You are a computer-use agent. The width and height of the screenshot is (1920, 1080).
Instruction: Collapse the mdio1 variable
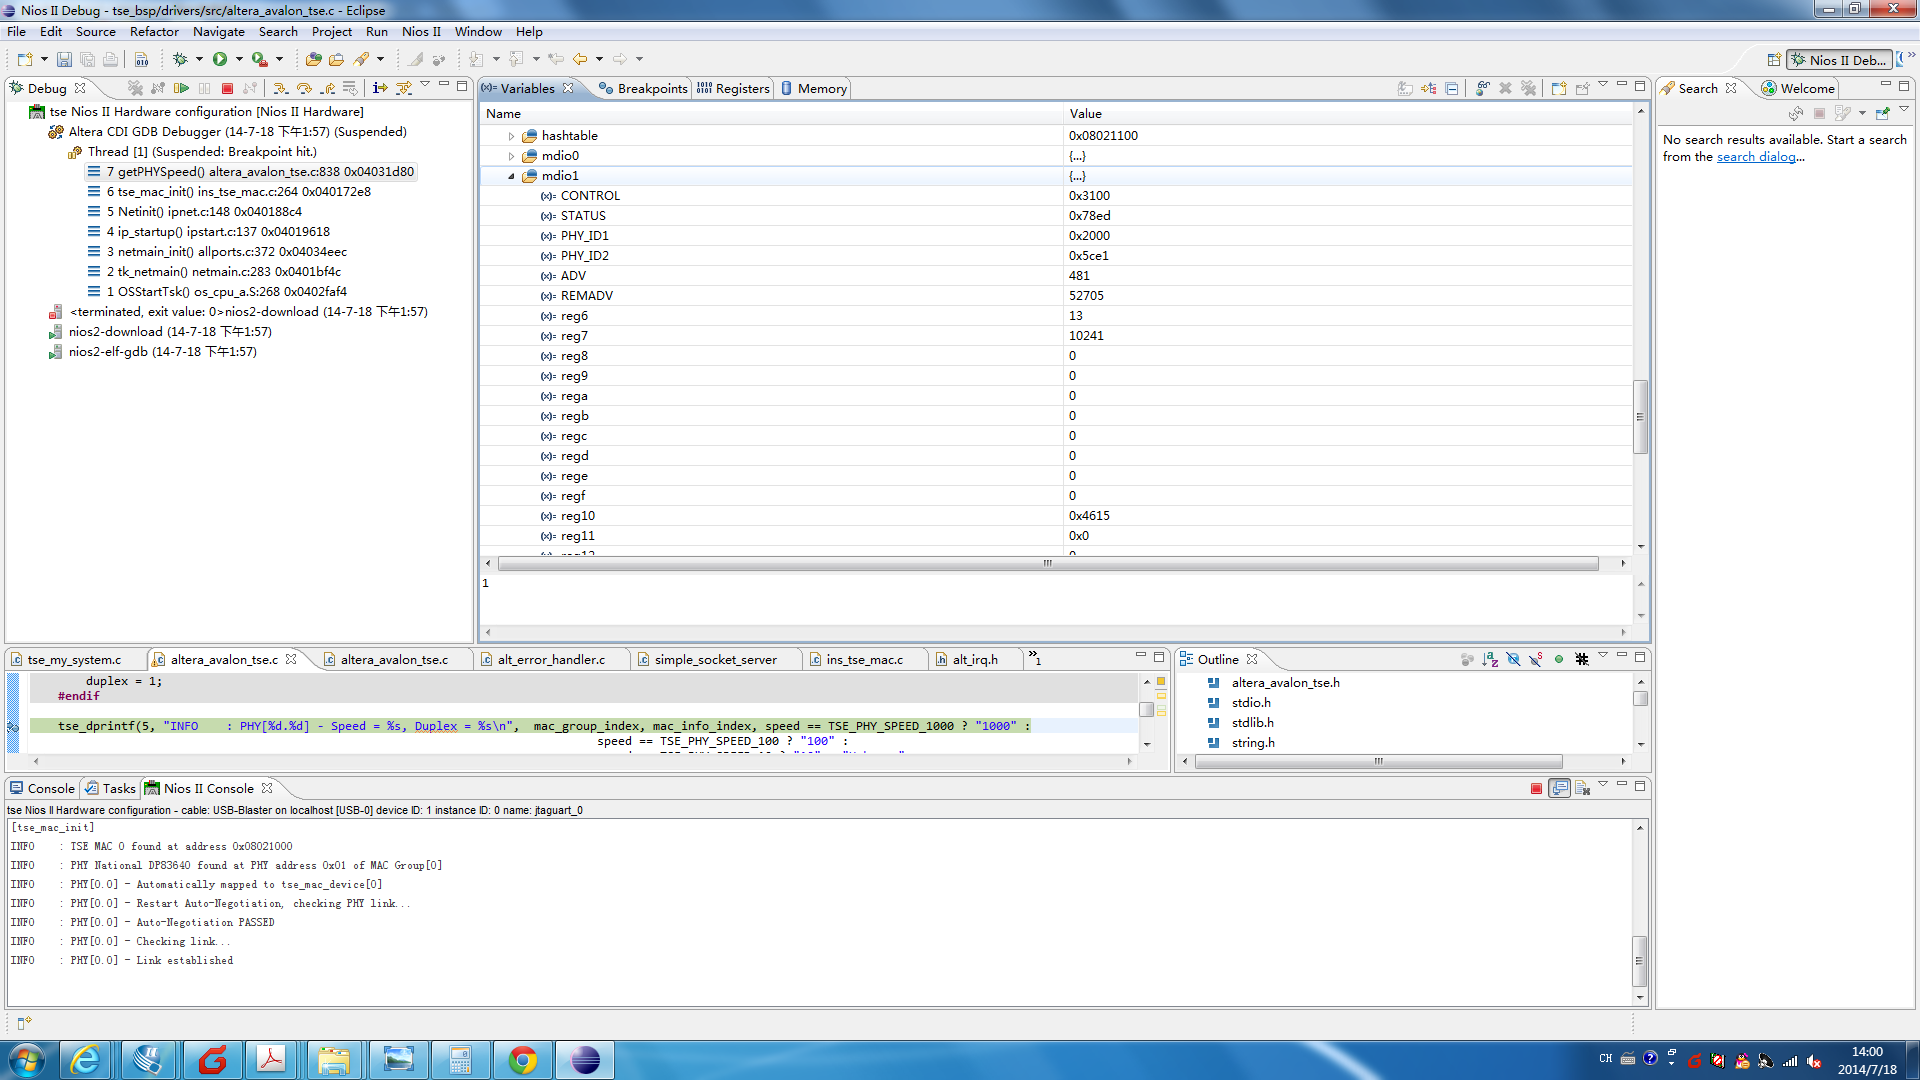(511, 176)
